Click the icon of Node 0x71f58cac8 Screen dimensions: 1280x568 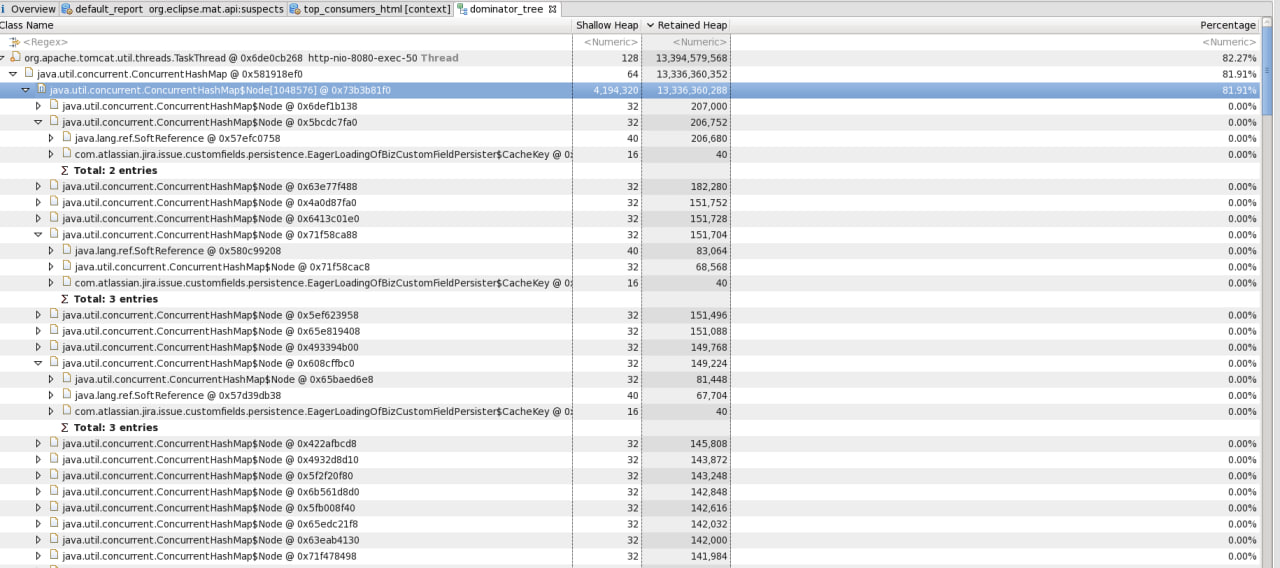click(67, 267)
